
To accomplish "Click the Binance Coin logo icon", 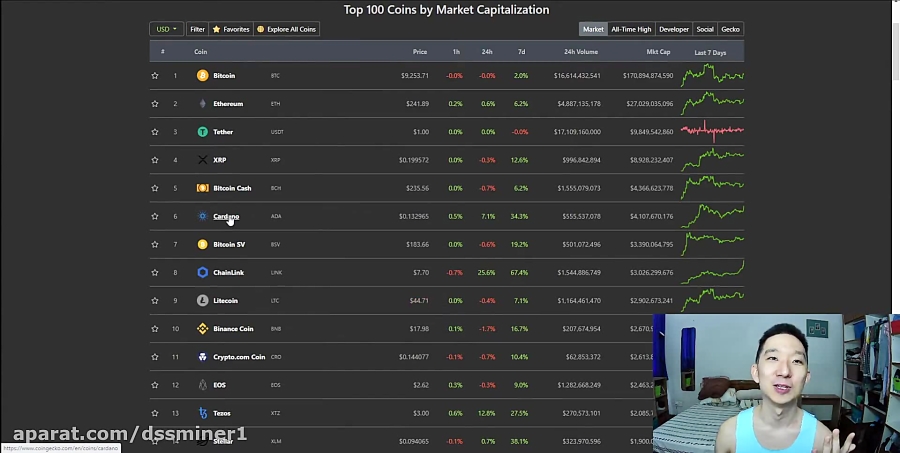I will 203,328.
